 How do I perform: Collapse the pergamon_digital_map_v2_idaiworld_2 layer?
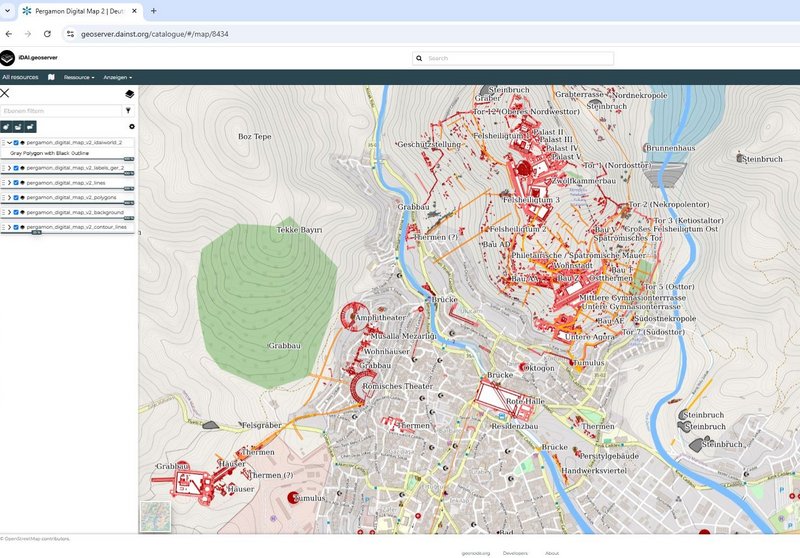9,143
